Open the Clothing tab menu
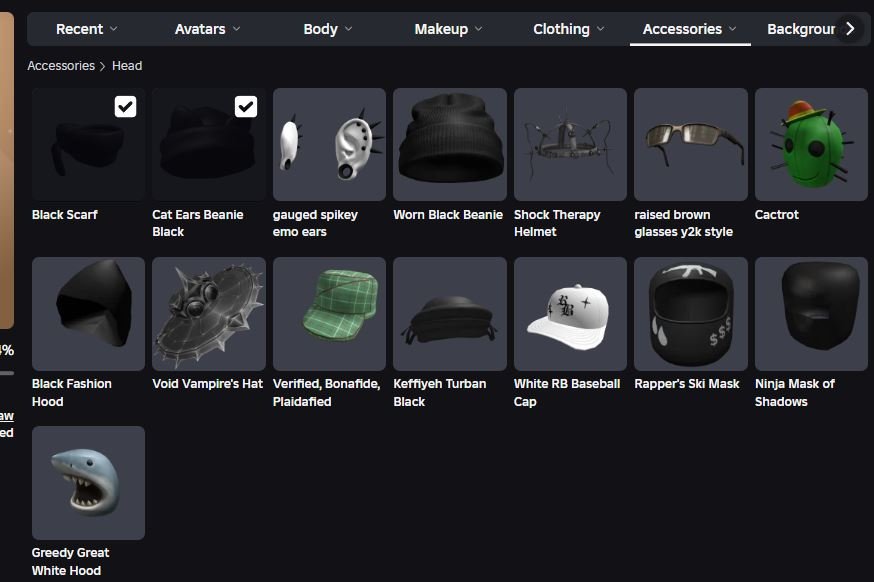The width and height of the screenshot is (874, 582). [x=569, y=29]
